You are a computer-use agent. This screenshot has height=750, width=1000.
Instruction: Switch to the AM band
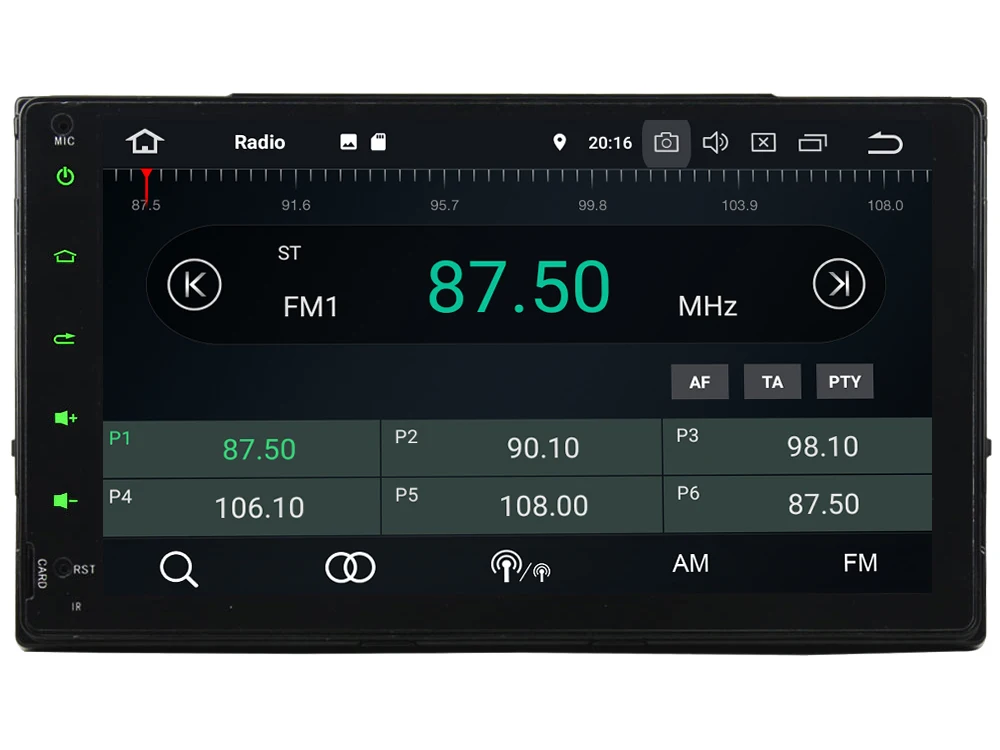click(x=690, y=563)
